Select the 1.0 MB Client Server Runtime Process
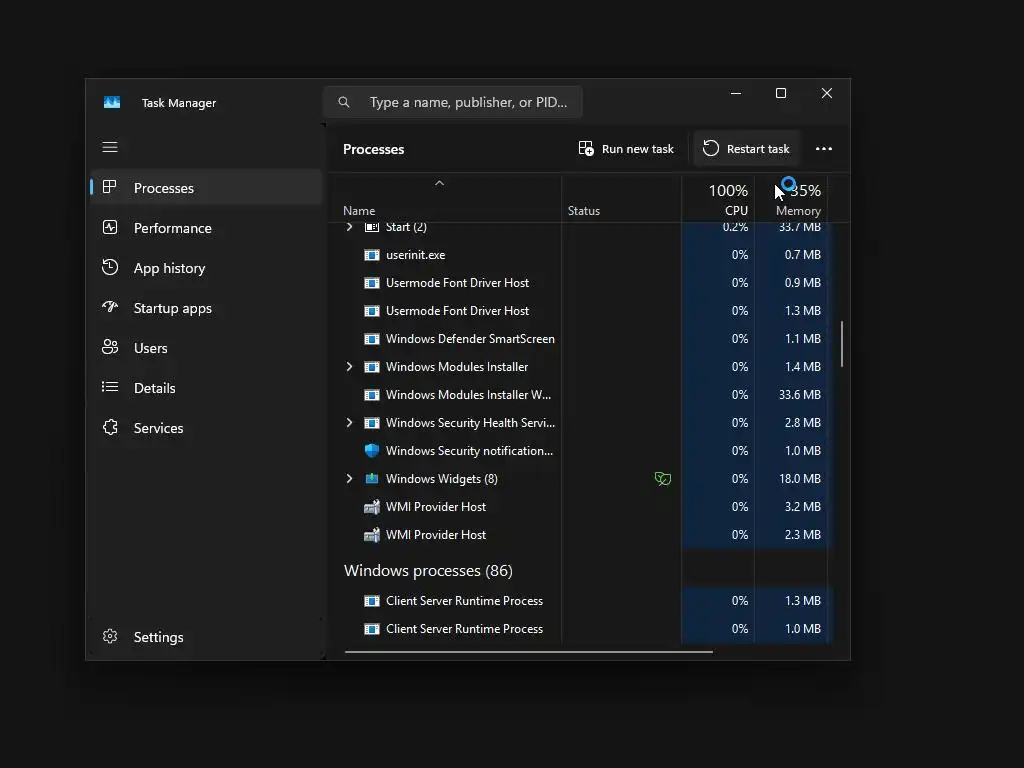Viewport: 1024px width, 768px height. tap(578, 629)
